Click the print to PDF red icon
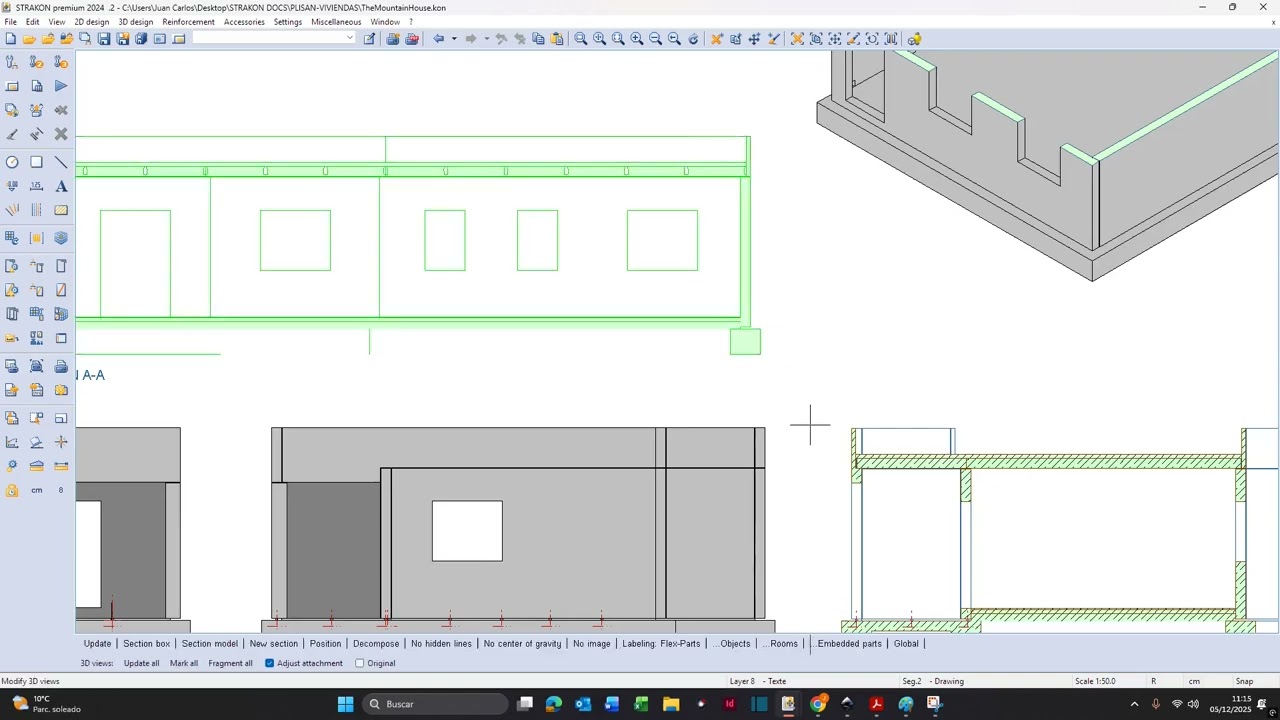 coord(412,39)
